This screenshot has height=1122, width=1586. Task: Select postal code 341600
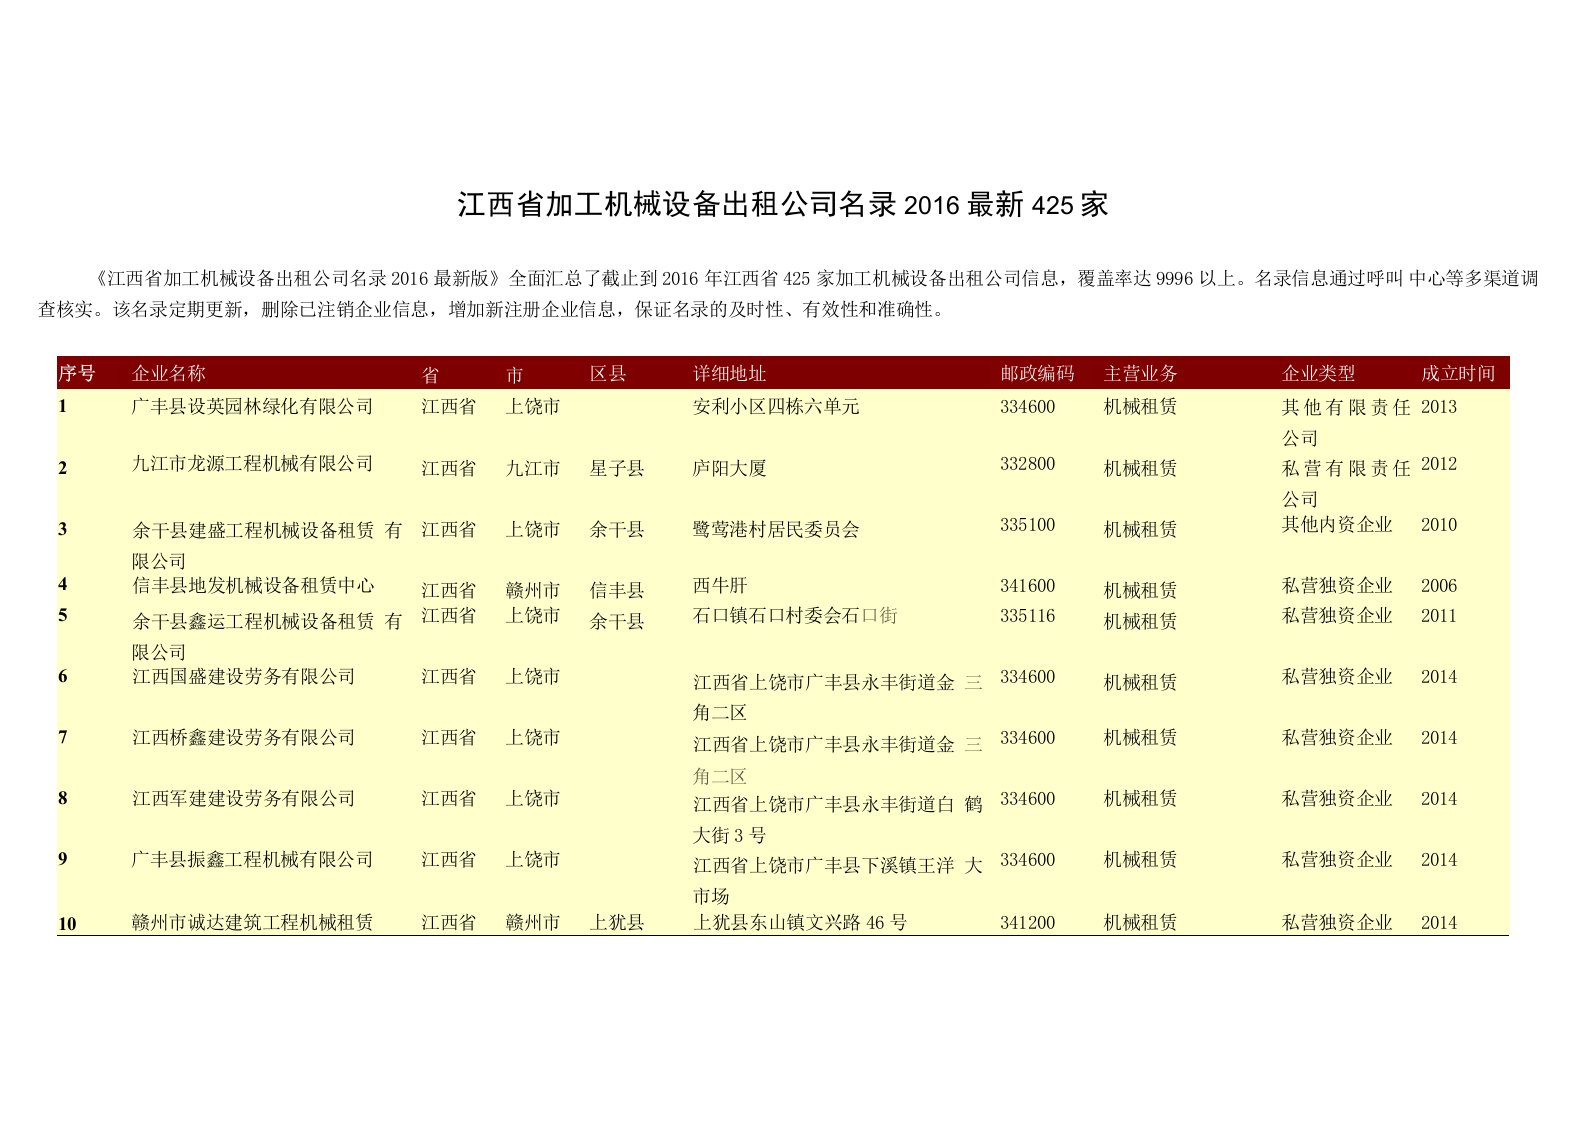[x=1027, y=586]
